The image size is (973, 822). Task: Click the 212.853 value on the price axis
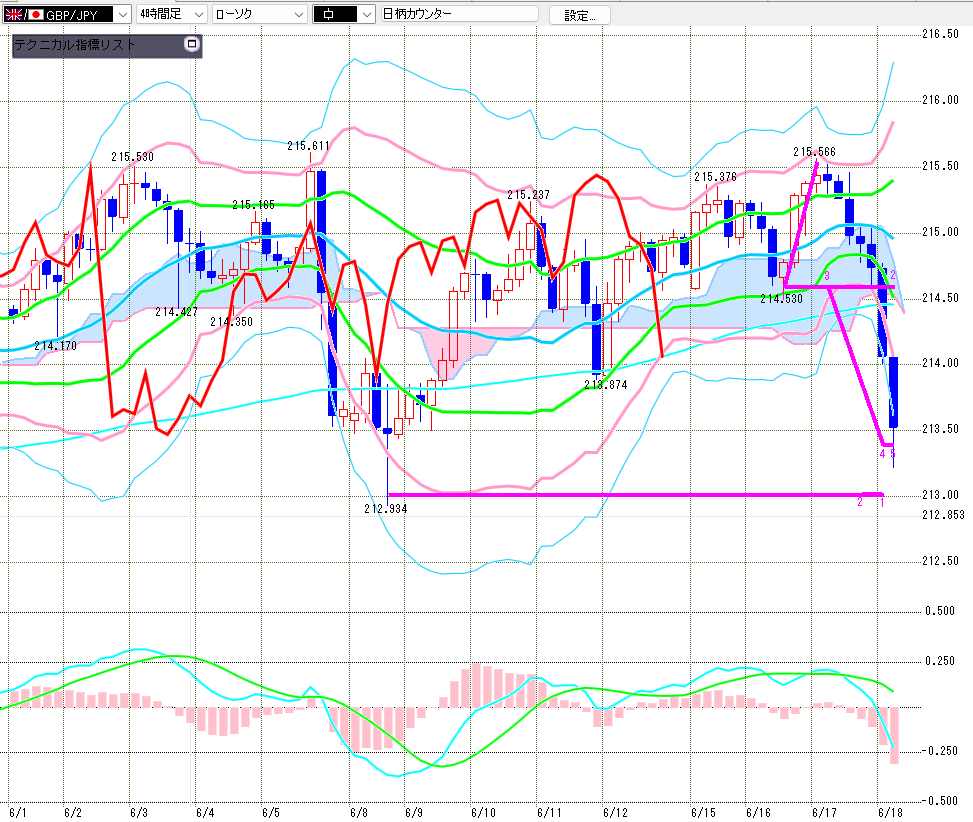(943, 515)
